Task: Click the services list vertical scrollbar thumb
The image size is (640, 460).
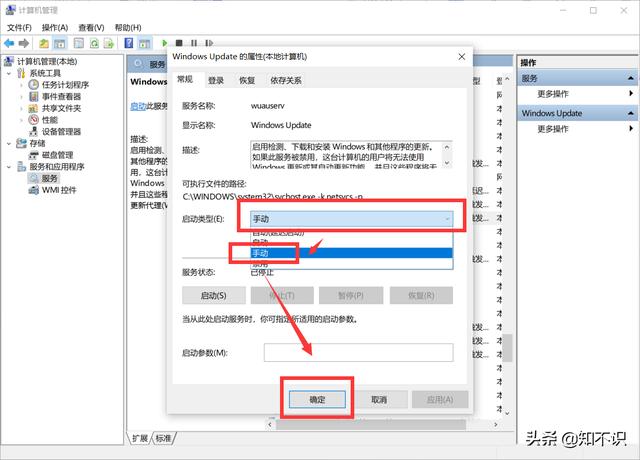Action: pos(507,348)
